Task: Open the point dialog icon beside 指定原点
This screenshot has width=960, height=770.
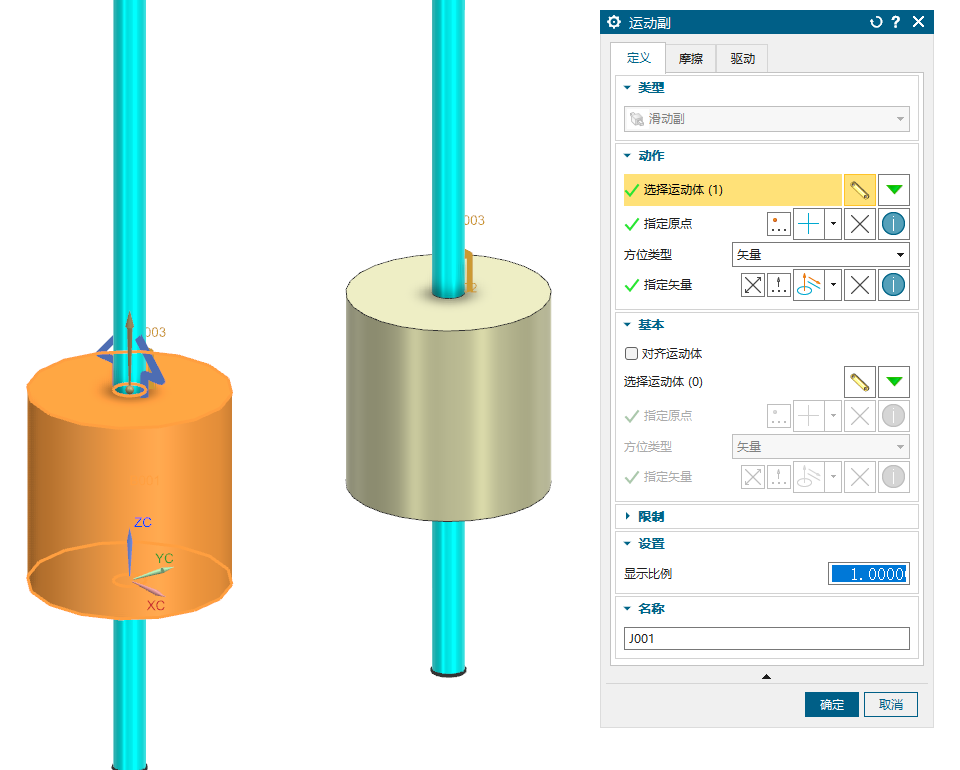Action: click(x=779, y=224)
